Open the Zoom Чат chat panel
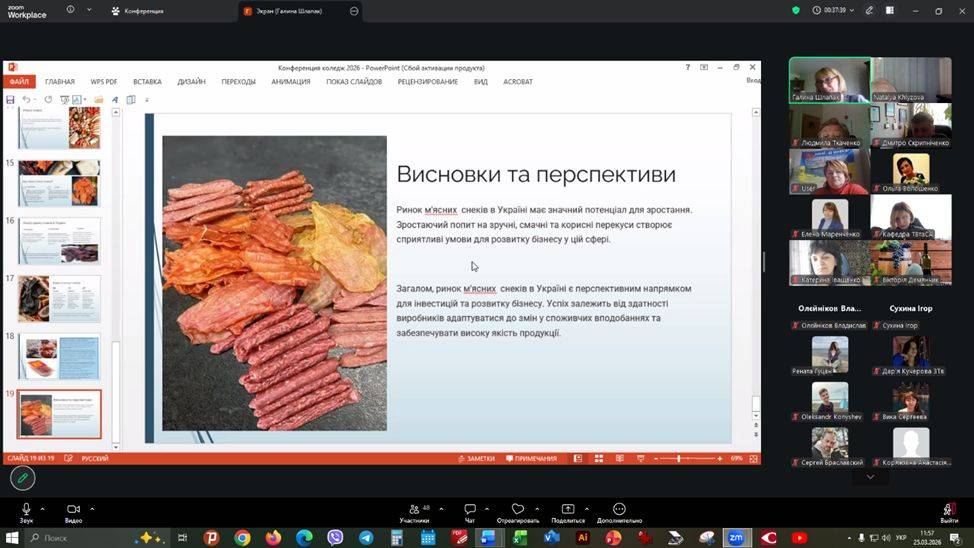Image resolution: width=974 pixels, height=548 pixels. [x=469, y=510]
